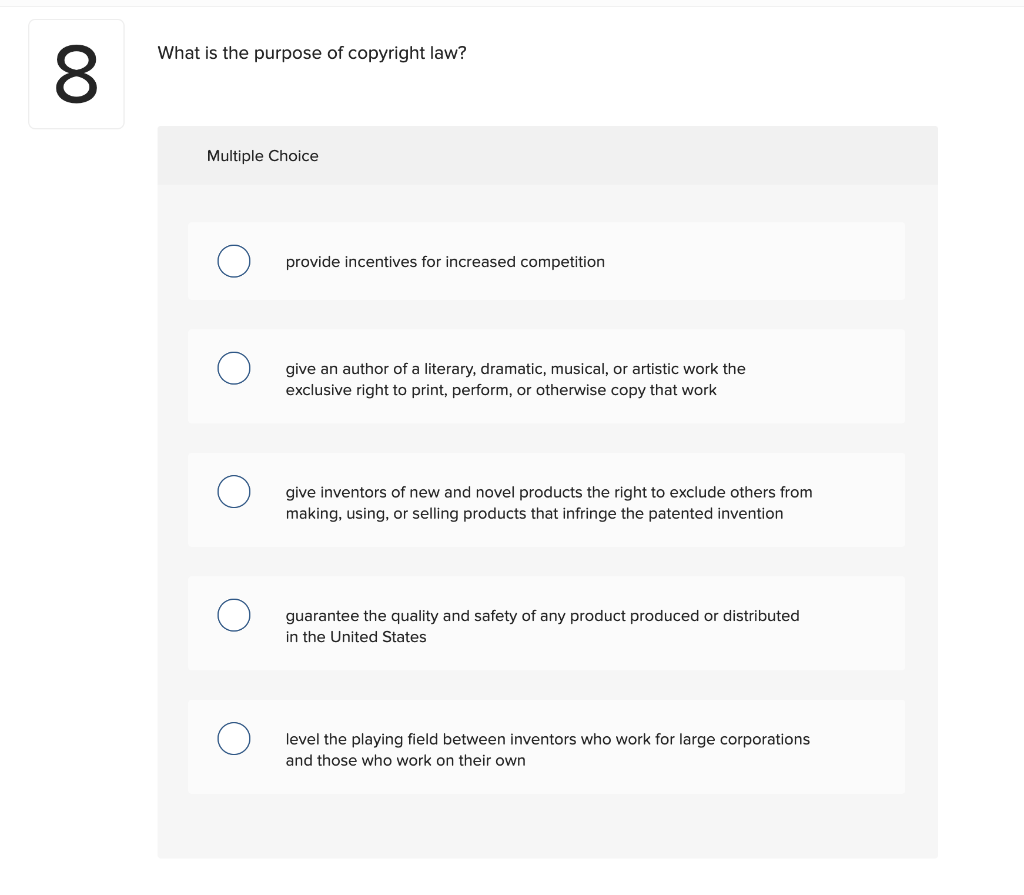
Task: Click the question number 8 box
Action: (x=76, y=74)
